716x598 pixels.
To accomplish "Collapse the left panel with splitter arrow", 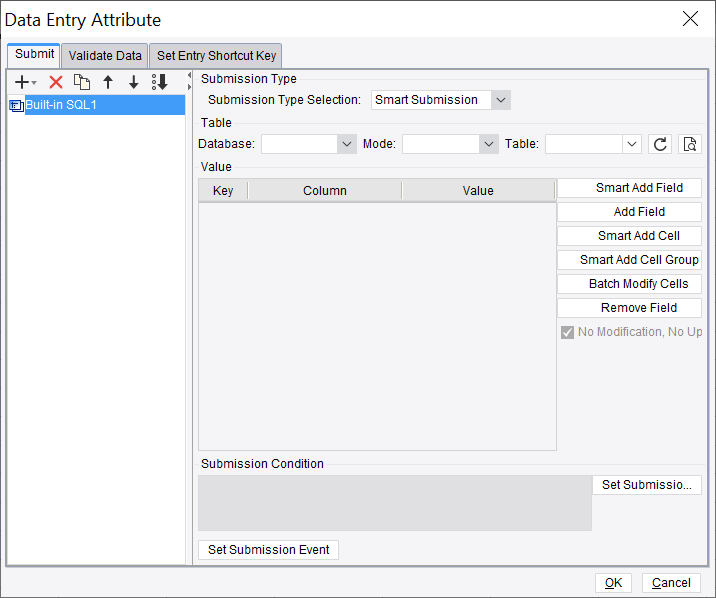I will point(189,75).
